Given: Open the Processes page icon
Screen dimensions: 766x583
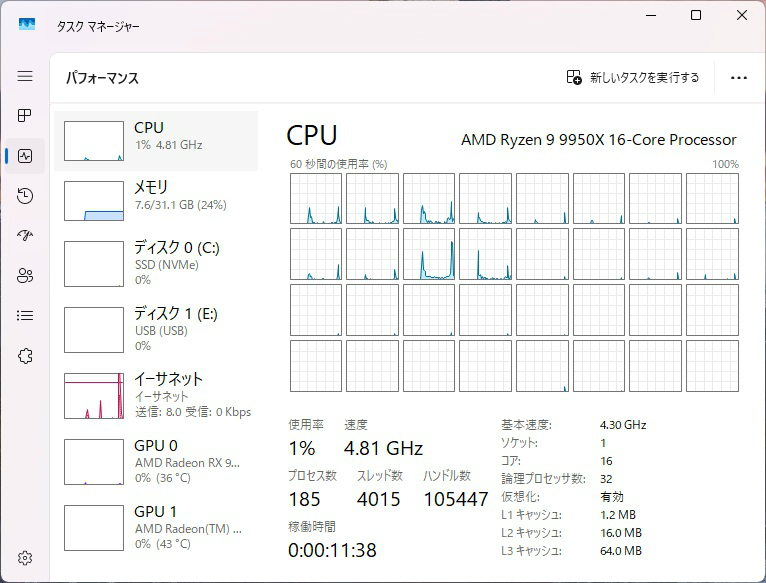Looking at the screenshot, I should click(x=25, y=116).
